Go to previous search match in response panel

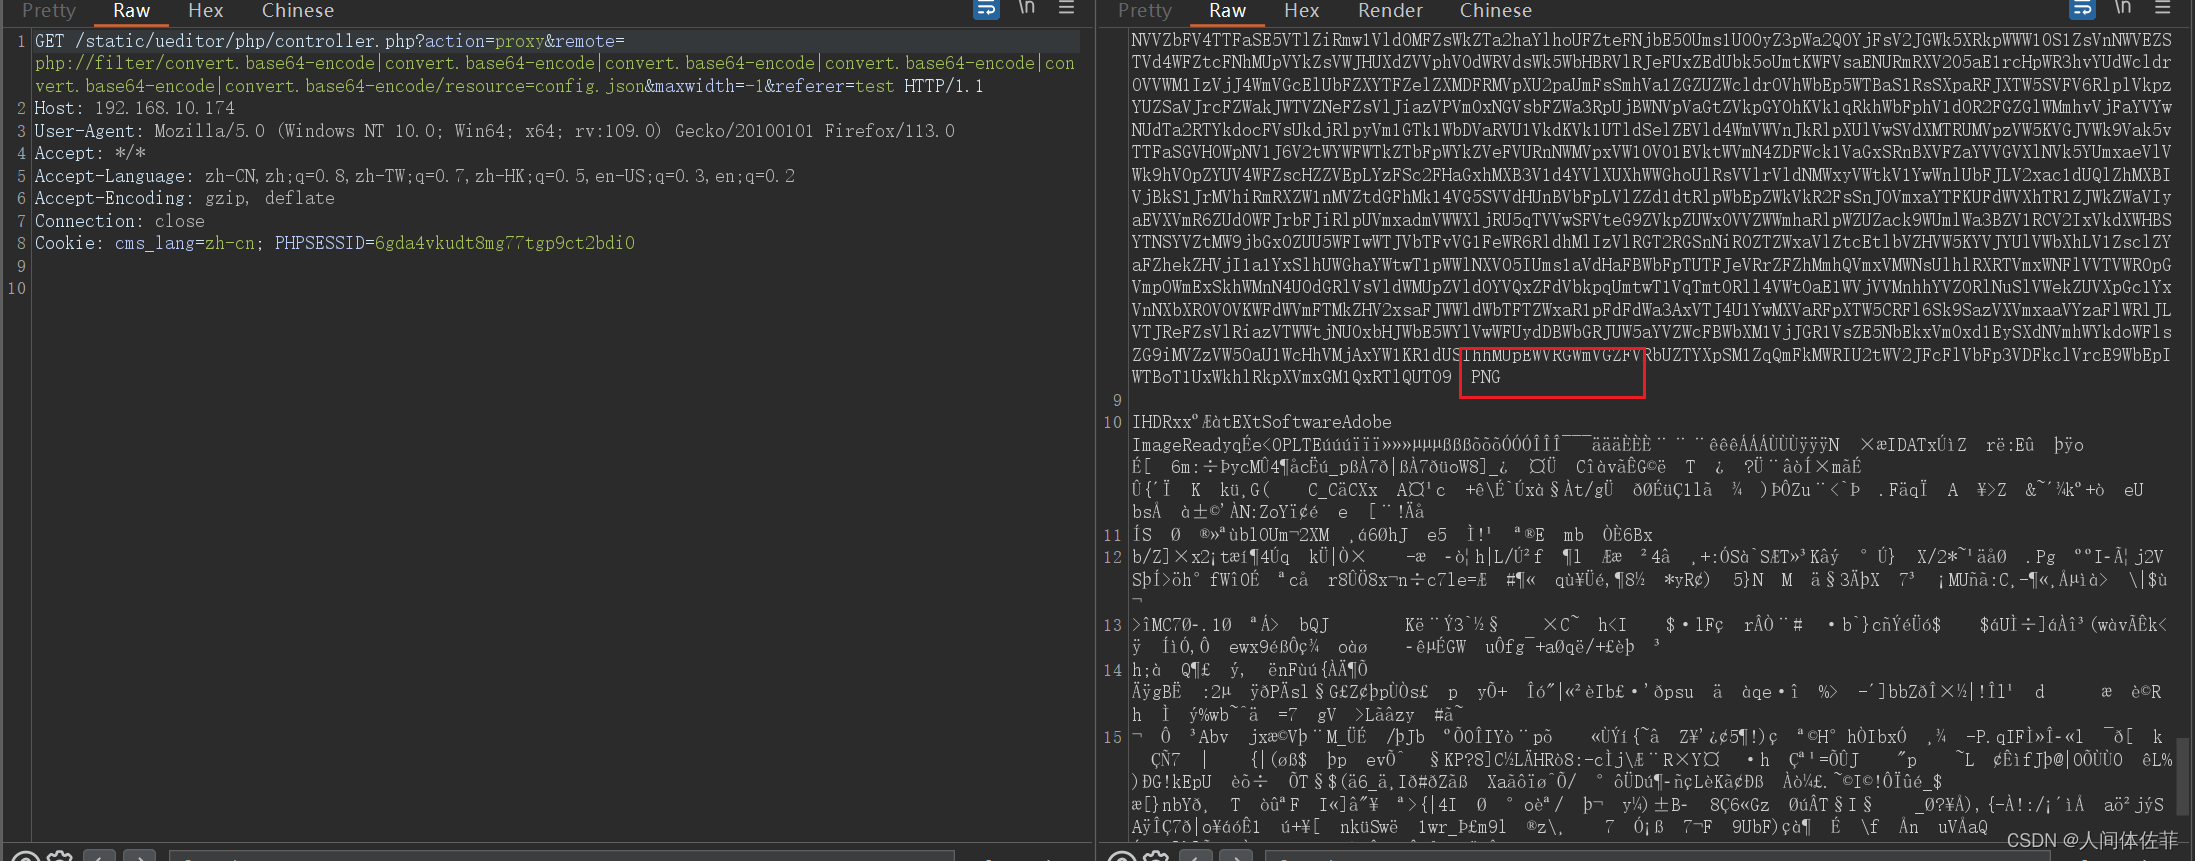pyautogui.click(x=1195, y=856)
